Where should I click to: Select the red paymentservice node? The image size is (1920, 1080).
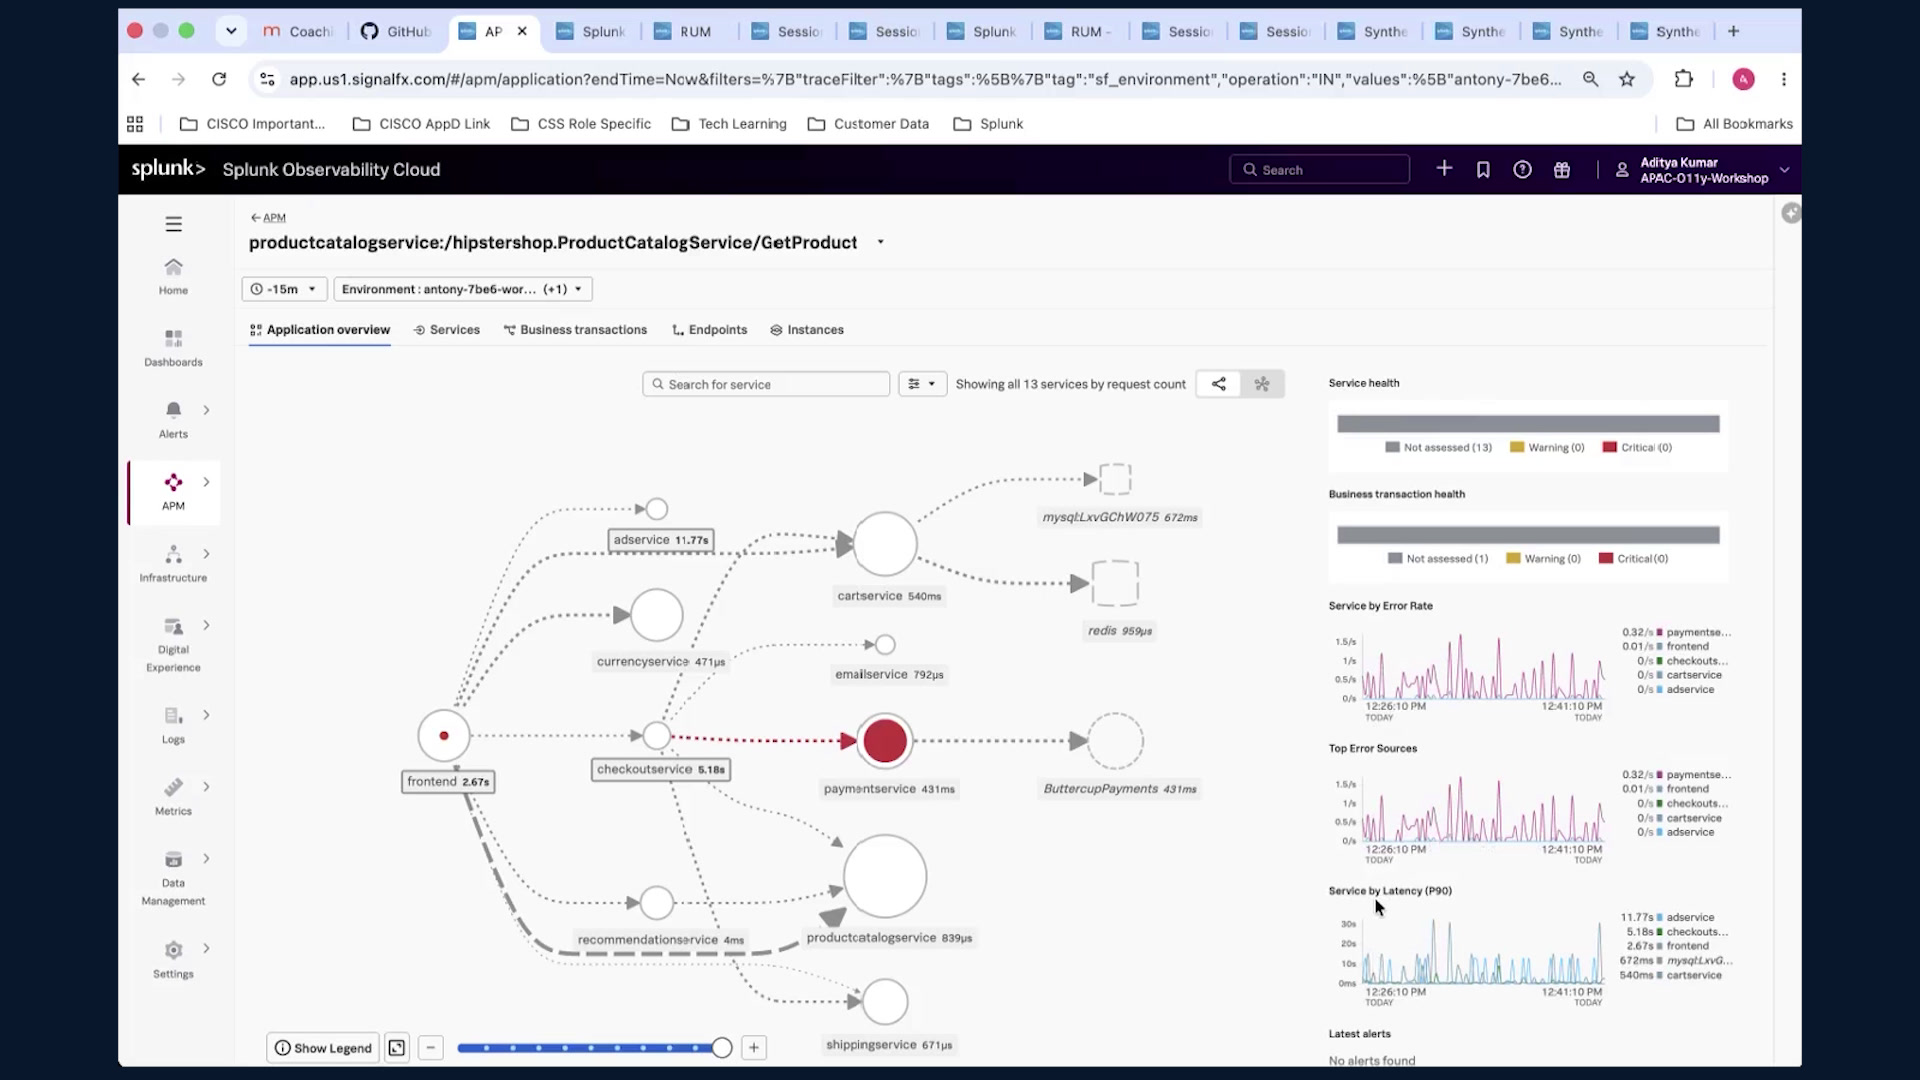[x=884, y=741]
